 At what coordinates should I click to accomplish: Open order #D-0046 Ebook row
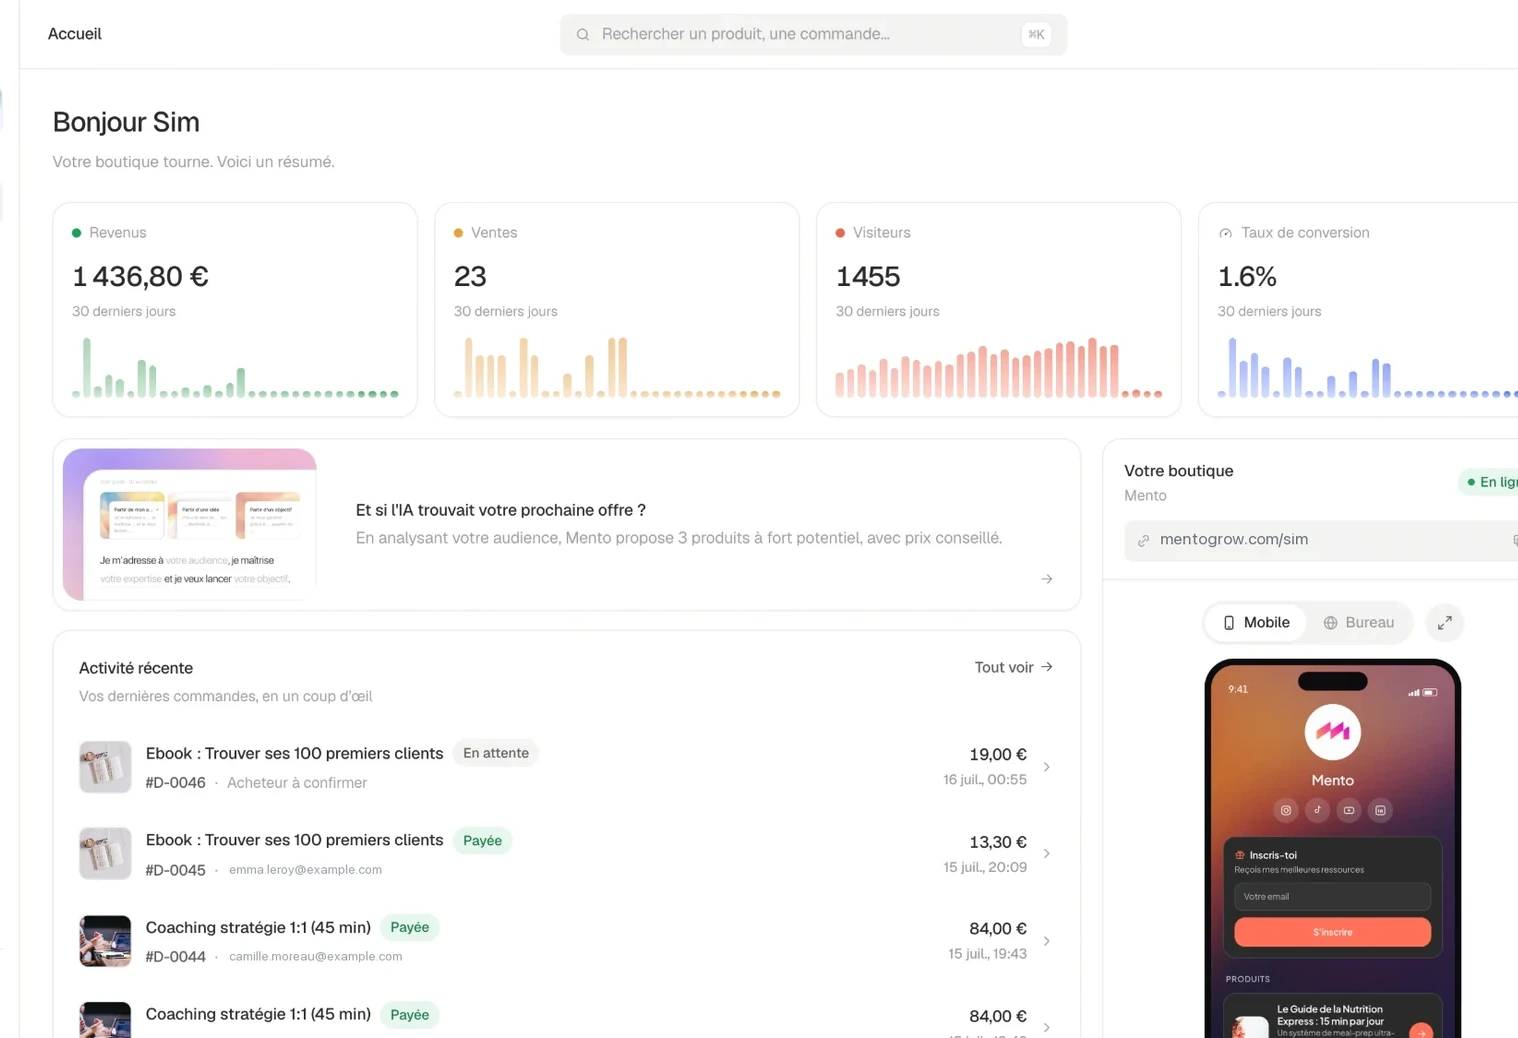pyautogui.click(x=567, y=767)
